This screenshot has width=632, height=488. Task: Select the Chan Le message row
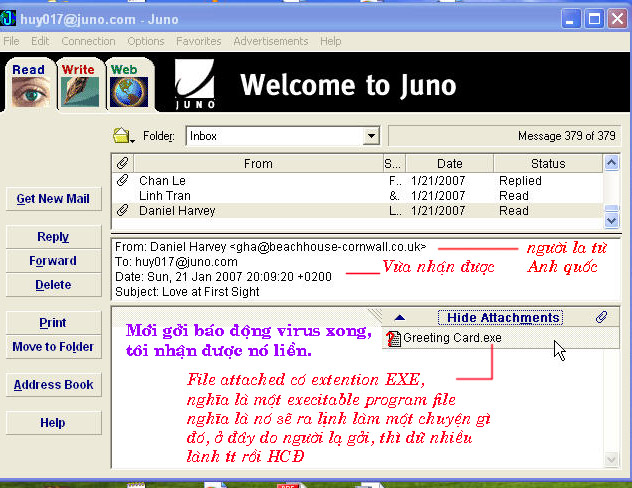point(358,181)
